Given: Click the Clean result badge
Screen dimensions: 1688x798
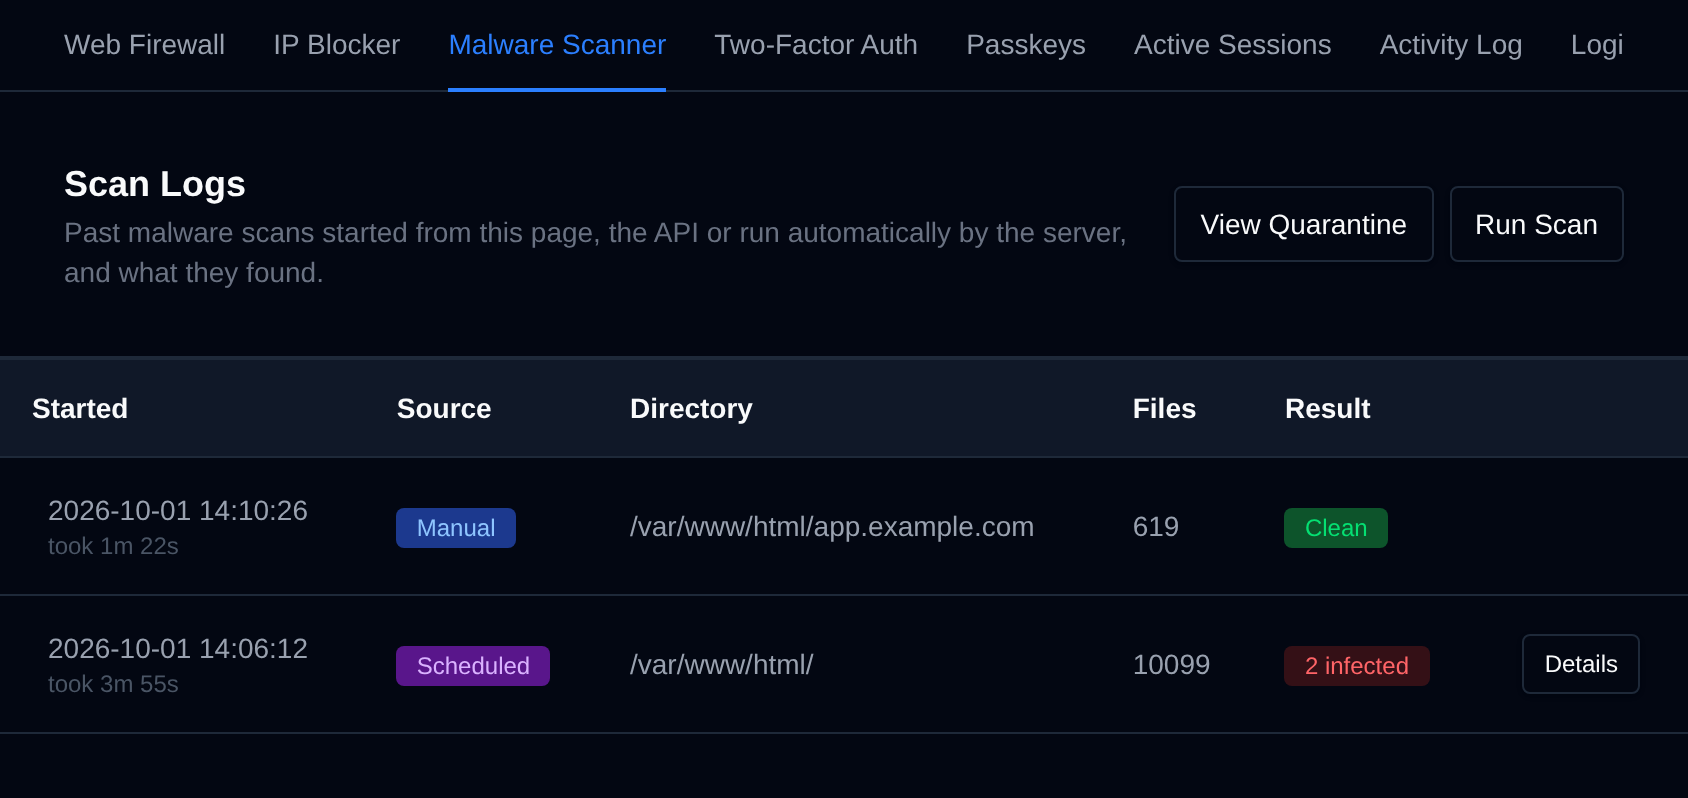Looking at the screenshot, I should [1336, 528].
